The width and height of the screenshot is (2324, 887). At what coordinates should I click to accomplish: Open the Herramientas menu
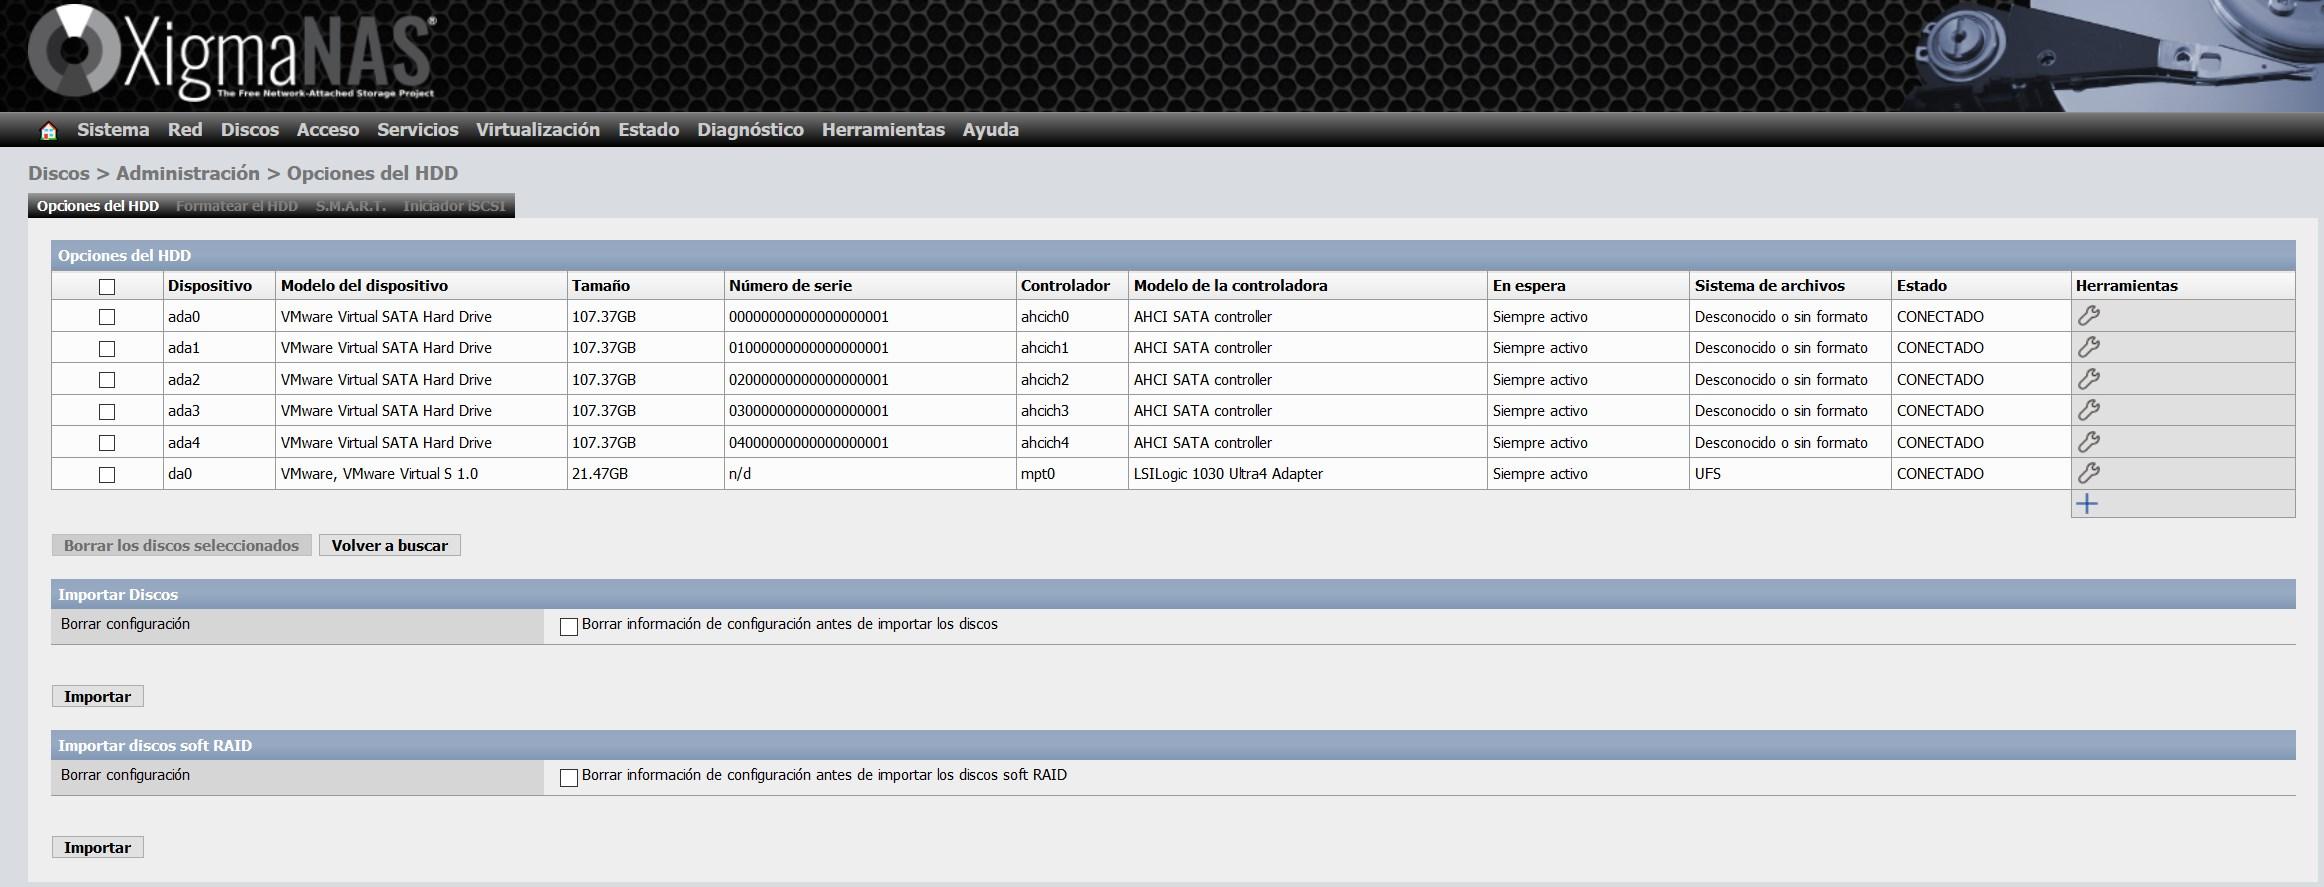[x=883, y=130]
